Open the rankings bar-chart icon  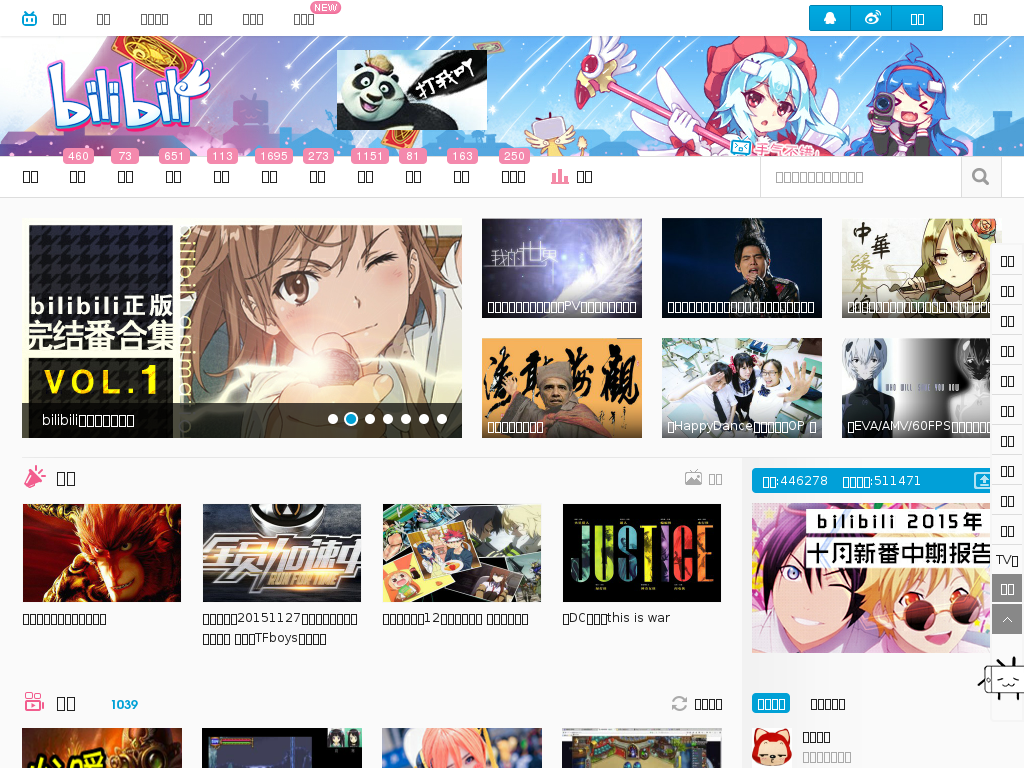click(x=560, y=176)
